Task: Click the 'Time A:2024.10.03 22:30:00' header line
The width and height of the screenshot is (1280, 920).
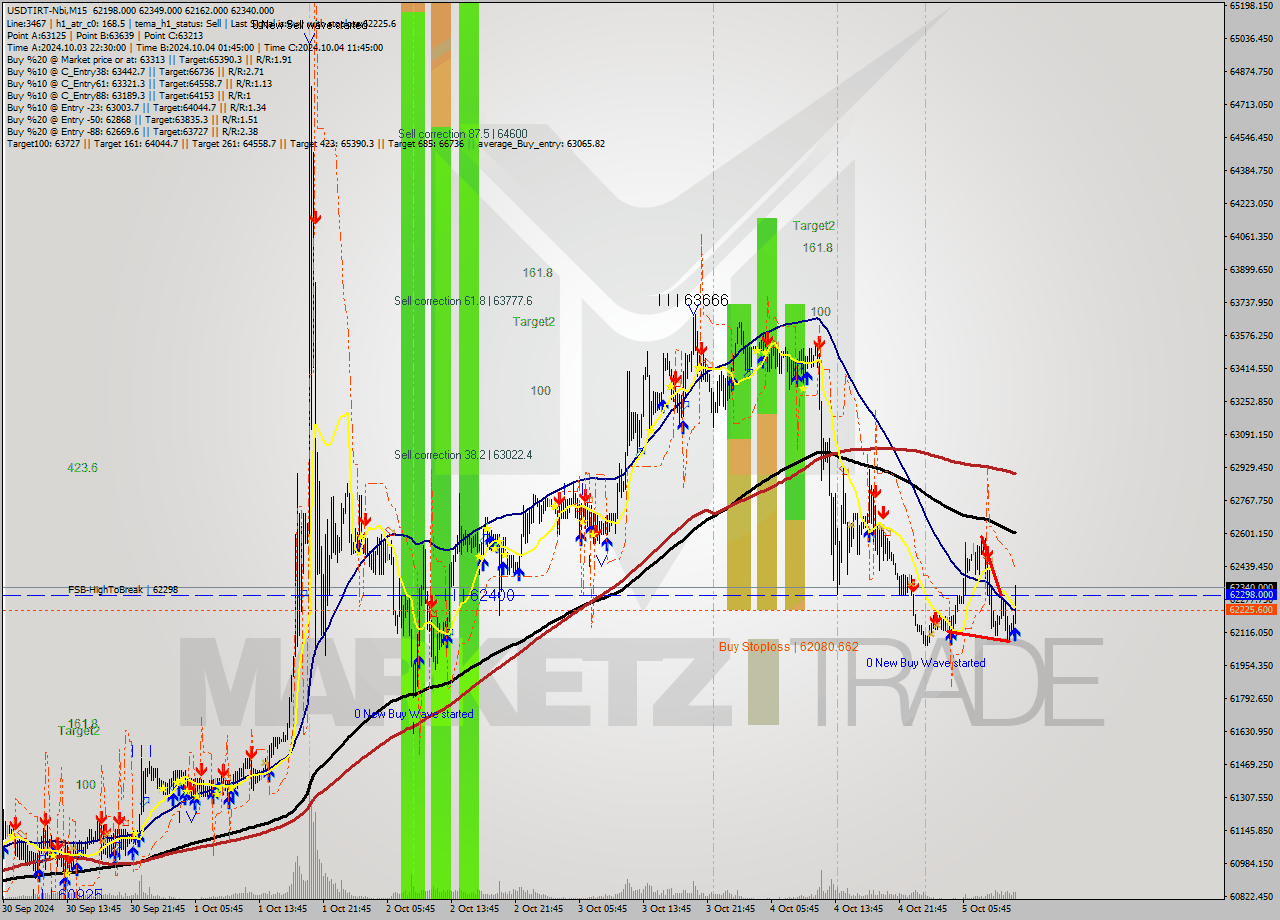Action: [194, 47]
